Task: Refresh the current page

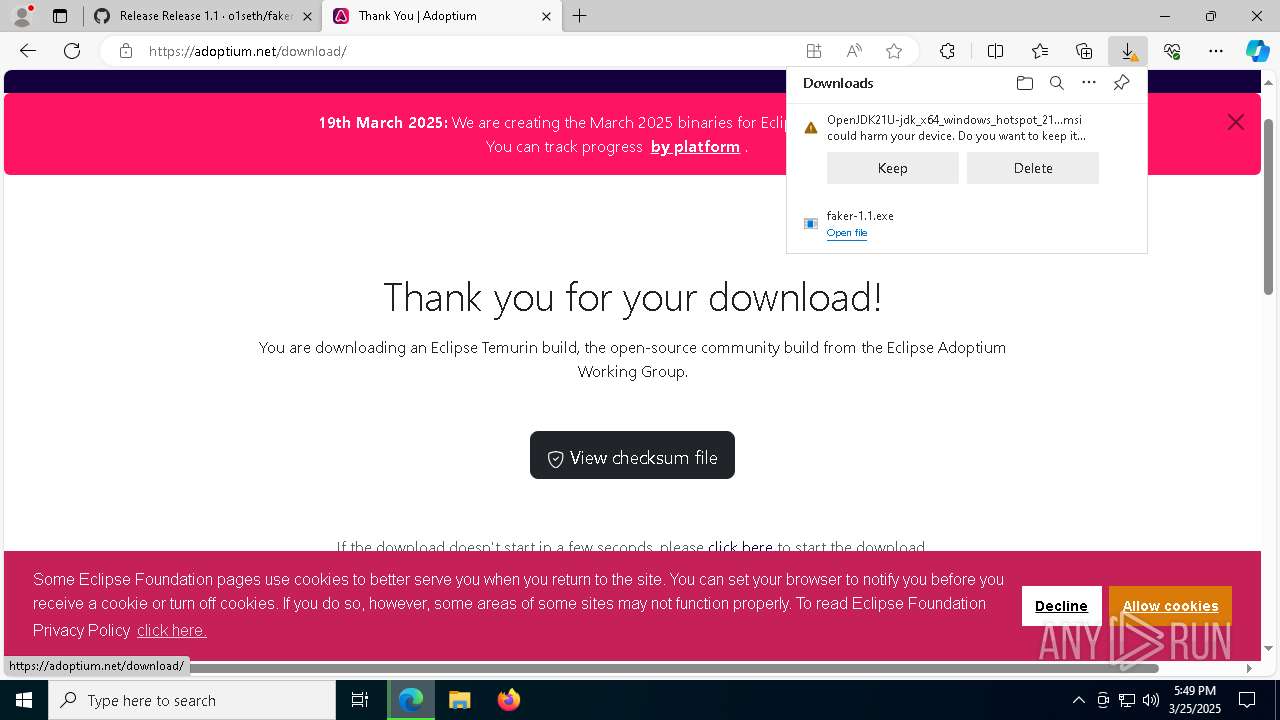Action: (x=72, y=51)
